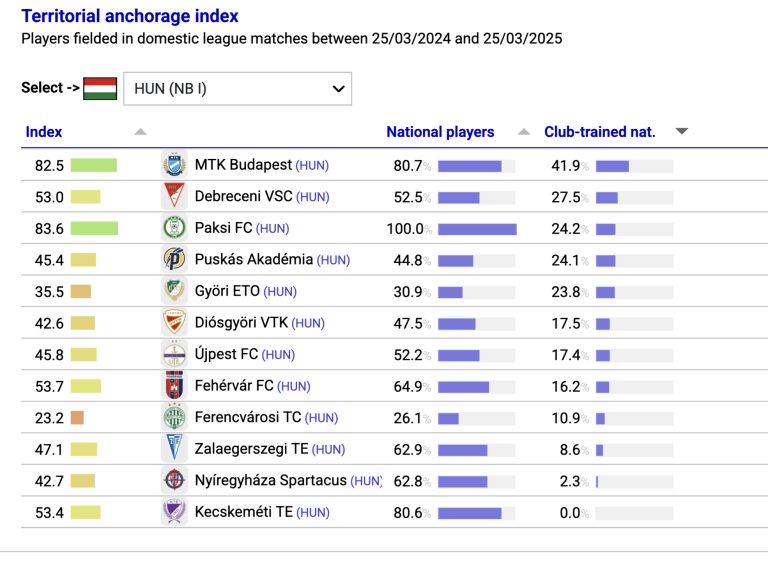Click the Fehérvár FC club crest
Screen dimensions: 768x565
tap(174, 386)
